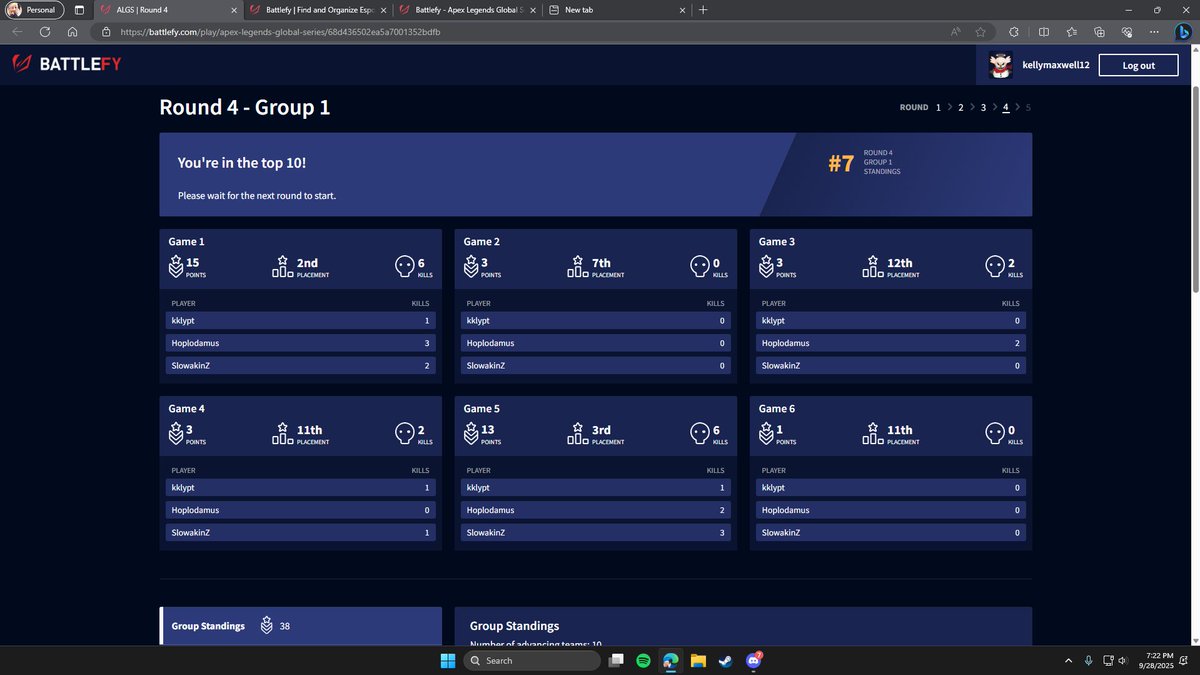The image size is (1200, 675).
Task: Open Discord from the taskbar
Action: pyautogui.click(x=752, y=660)
